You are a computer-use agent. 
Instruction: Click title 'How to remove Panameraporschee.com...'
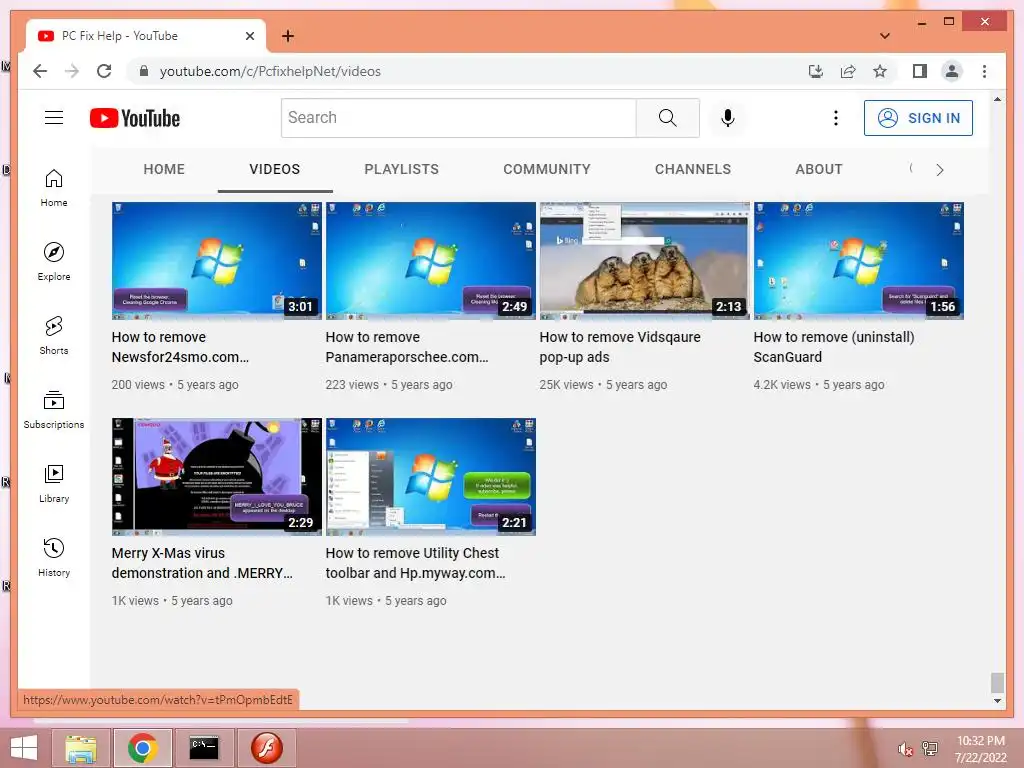[407, 347]
